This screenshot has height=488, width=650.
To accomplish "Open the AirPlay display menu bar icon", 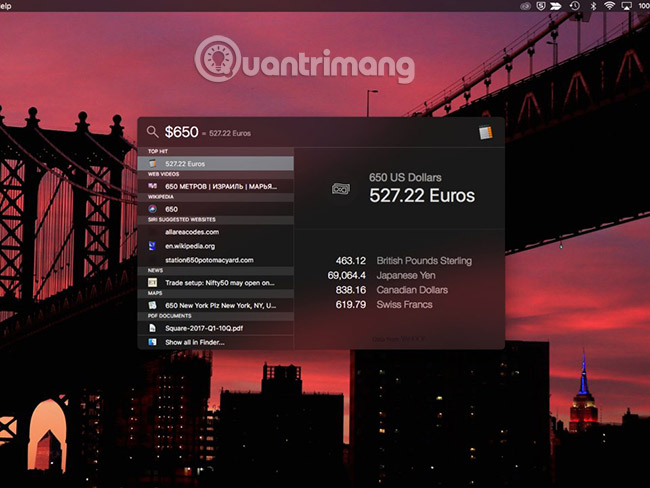I will (626, 5).
